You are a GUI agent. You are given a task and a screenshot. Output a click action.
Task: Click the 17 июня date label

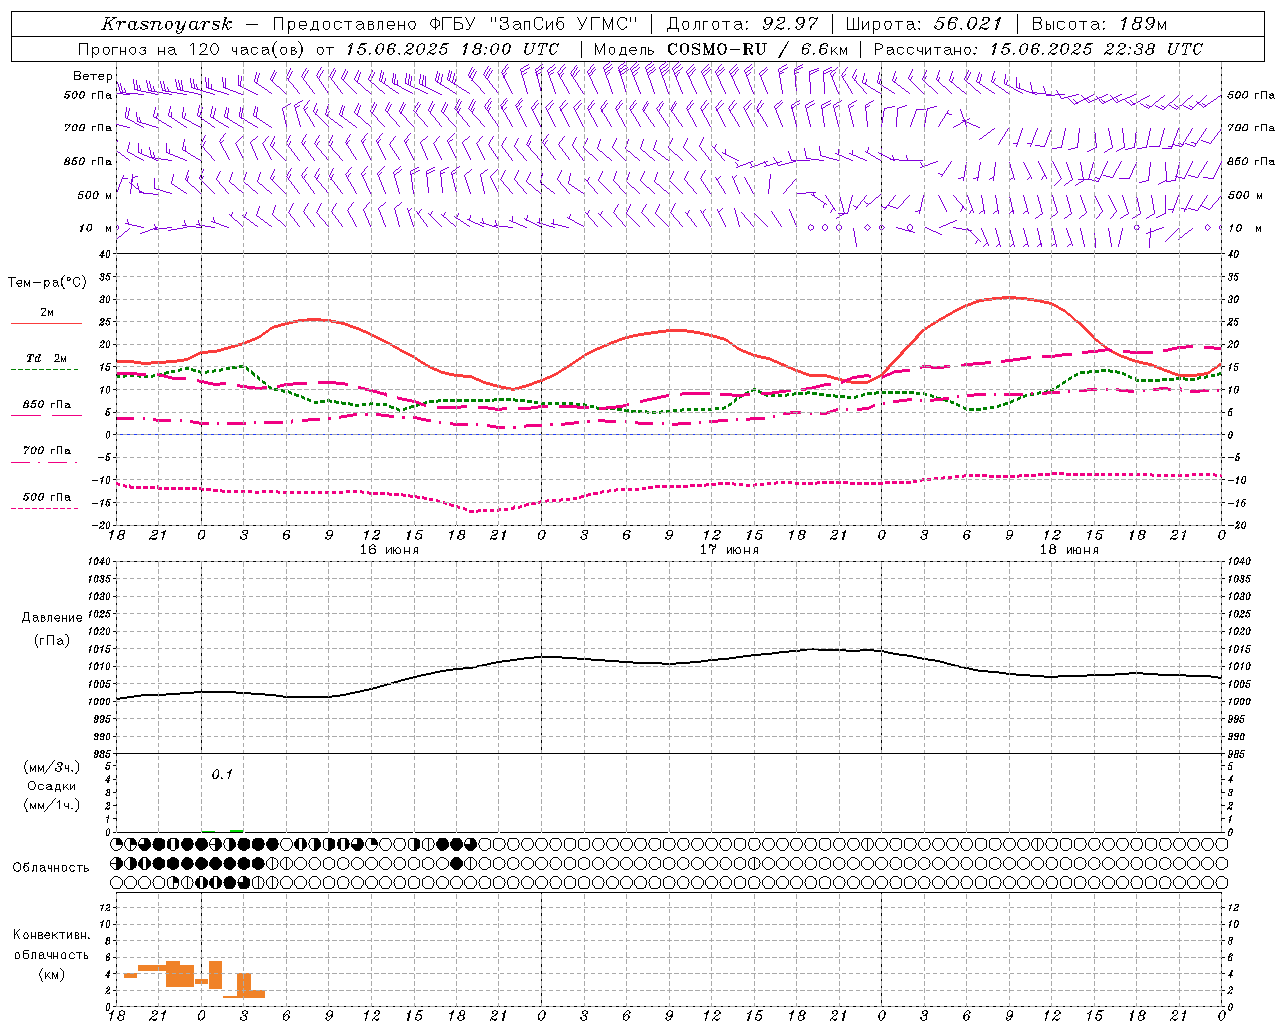729,550
